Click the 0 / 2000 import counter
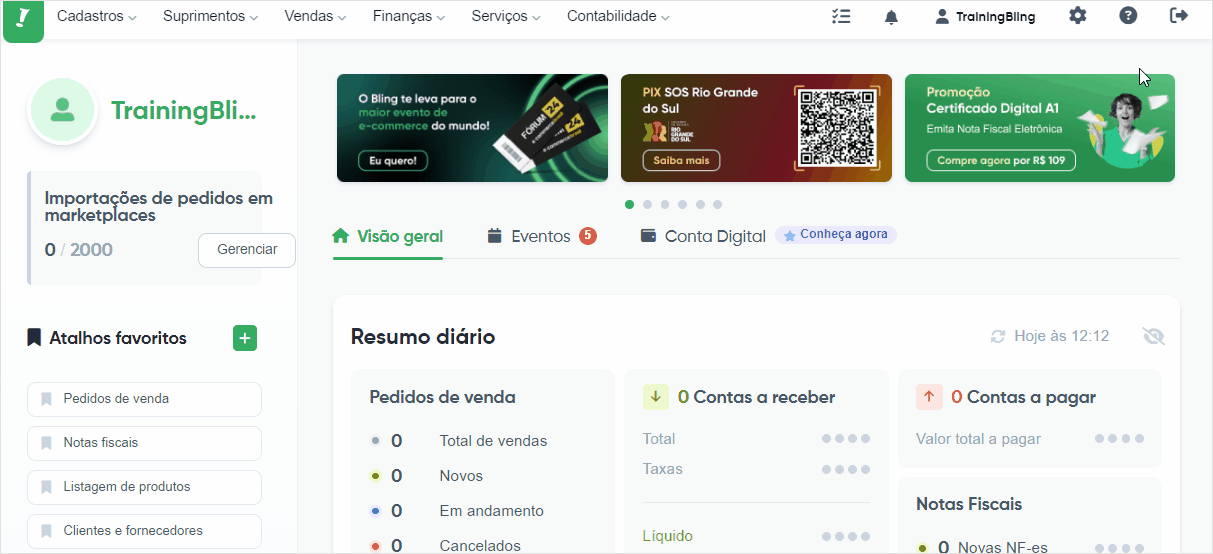1213x554 pixels. [79, 250]
